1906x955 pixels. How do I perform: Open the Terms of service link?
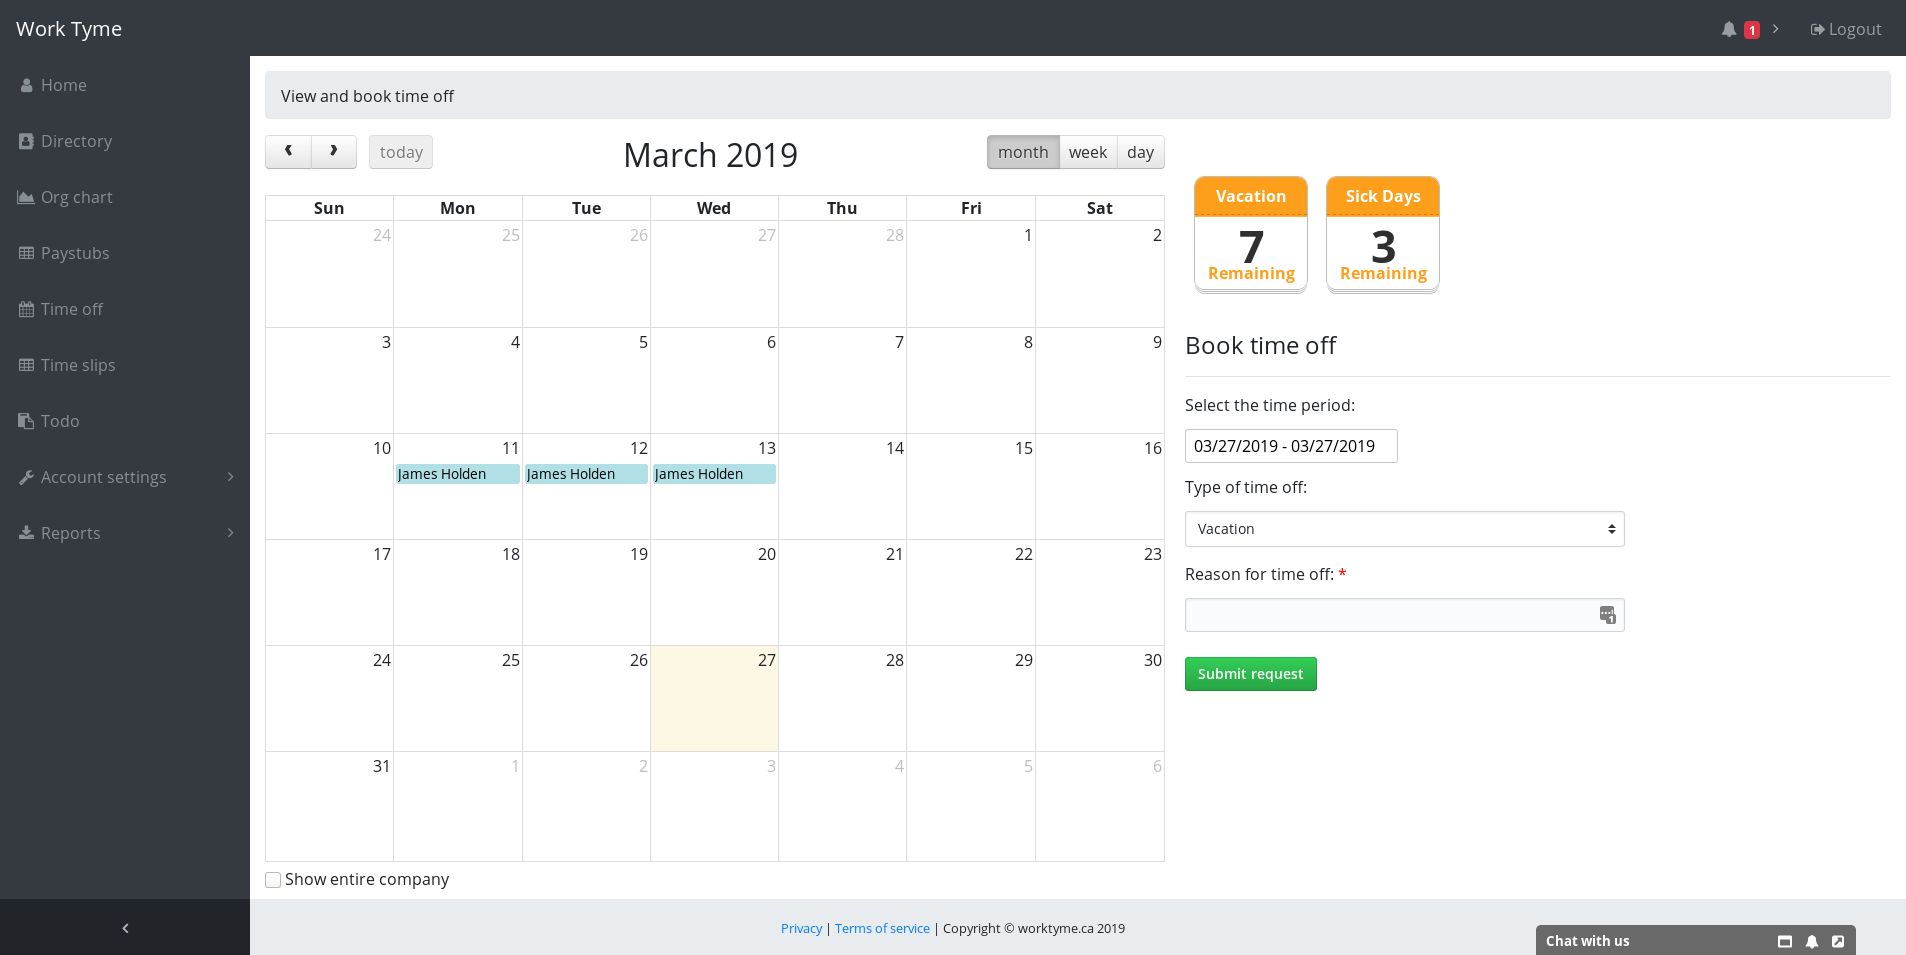882,928
